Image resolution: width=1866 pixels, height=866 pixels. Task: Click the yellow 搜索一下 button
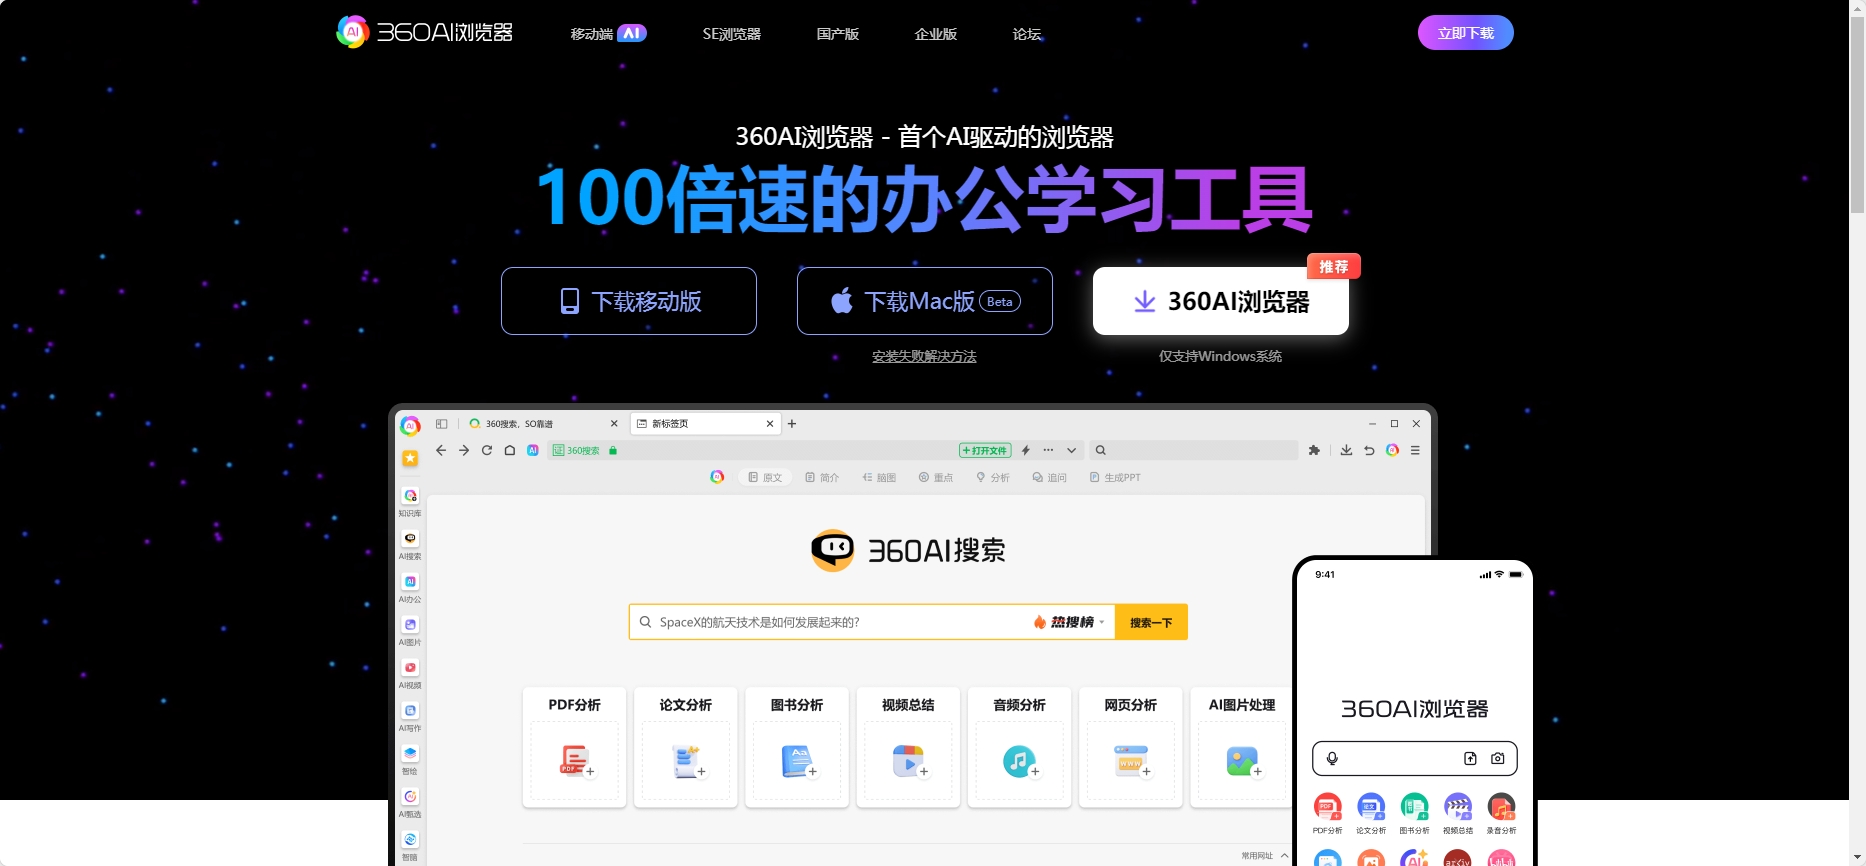[1151, 622]
